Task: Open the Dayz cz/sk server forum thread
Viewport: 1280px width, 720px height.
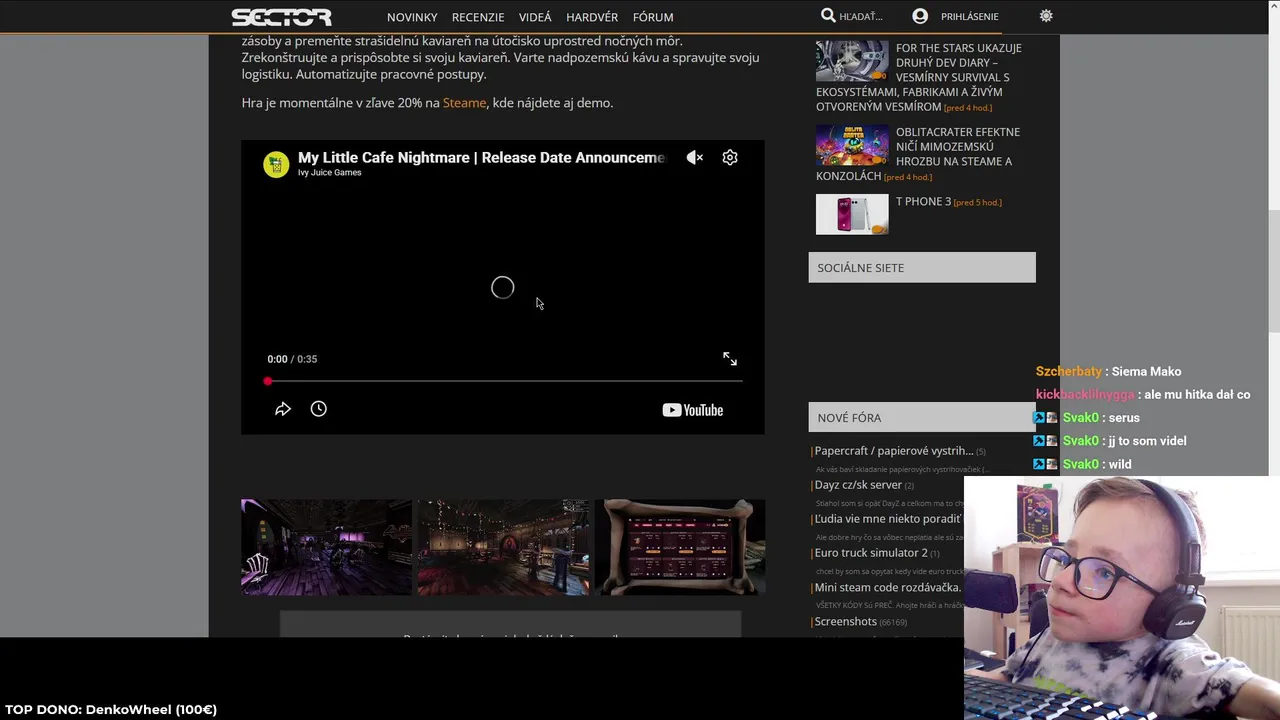Action: click(x=858, y=485)
